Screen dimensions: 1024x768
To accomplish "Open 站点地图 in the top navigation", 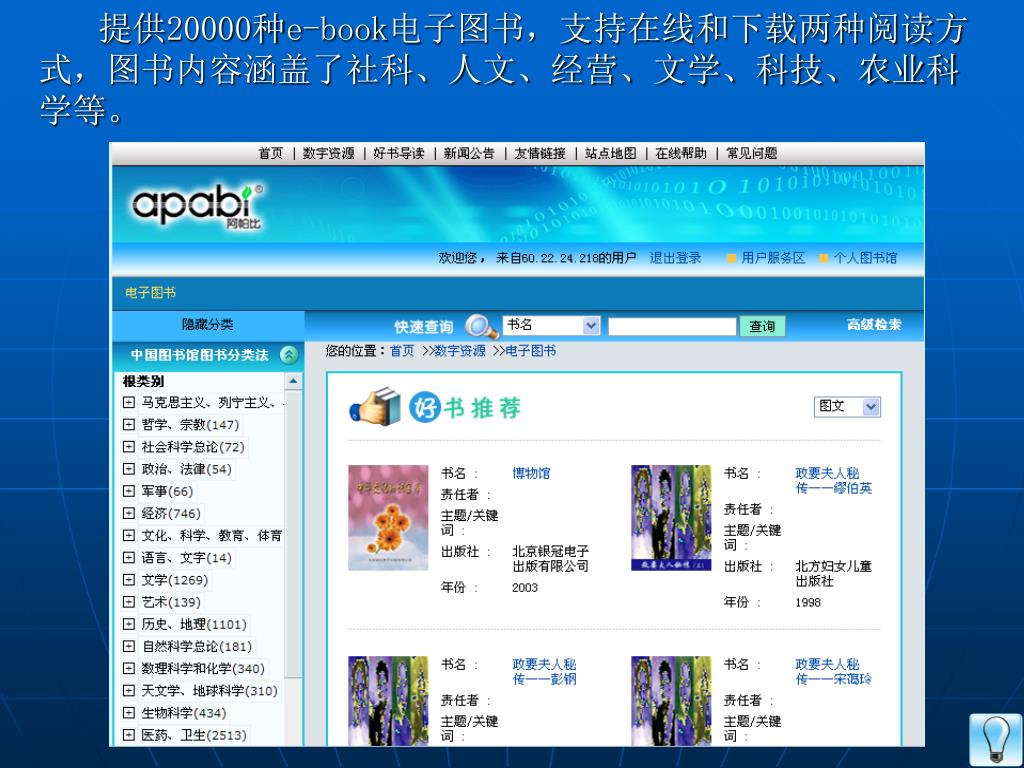I will 610,153.
